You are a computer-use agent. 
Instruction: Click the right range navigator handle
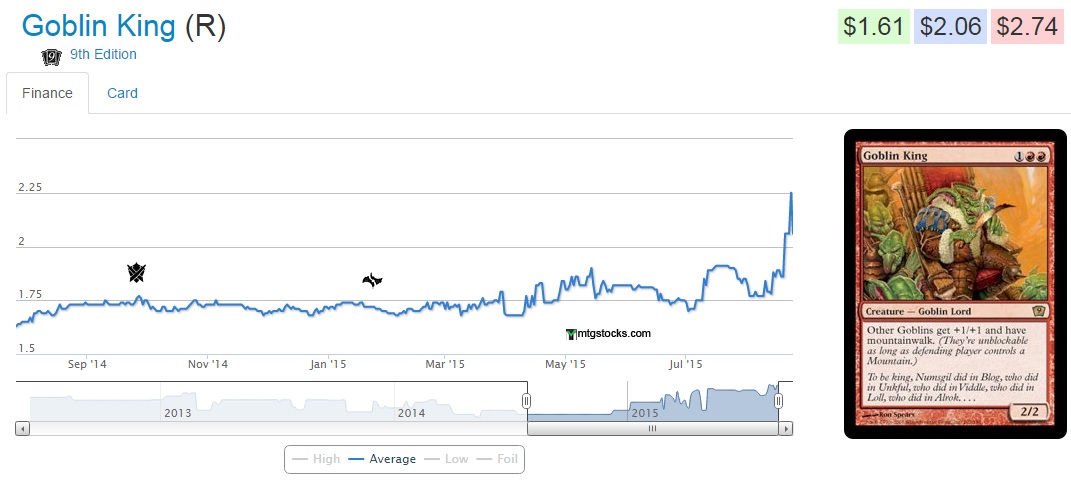778,401
